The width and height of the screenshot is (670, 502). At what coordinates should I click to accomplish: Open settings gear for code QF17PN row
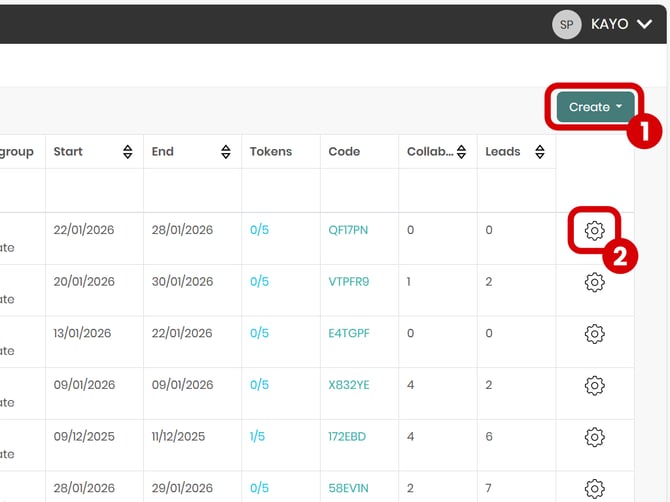(x=594, y=231)
